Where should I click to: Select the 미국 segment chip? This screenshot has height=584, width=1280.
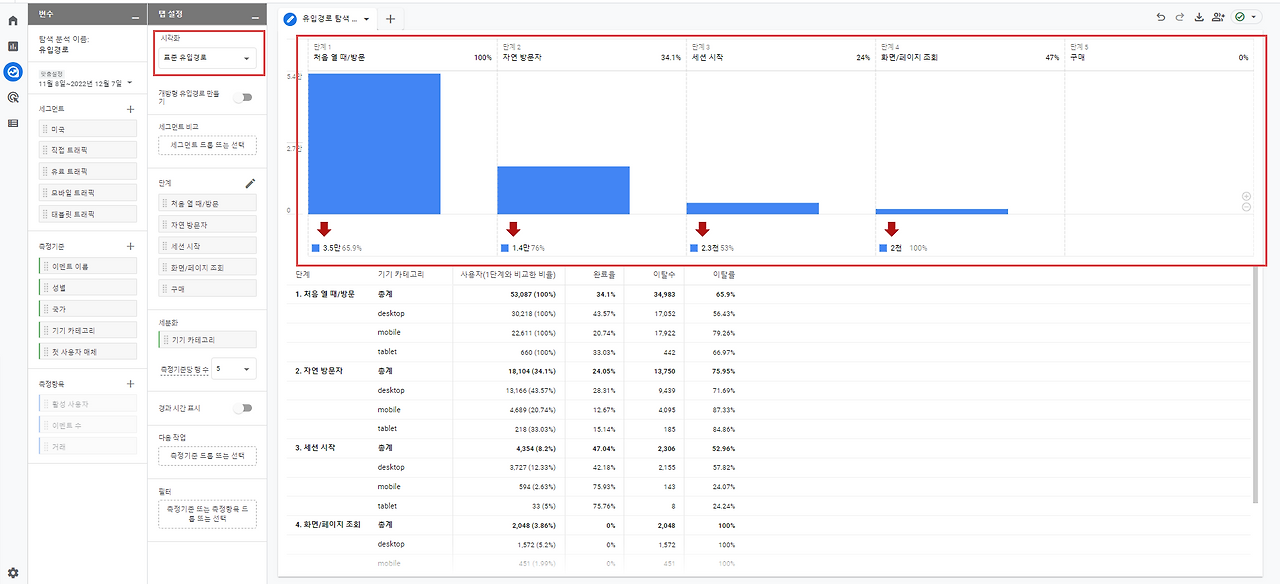tap(88, 128)
